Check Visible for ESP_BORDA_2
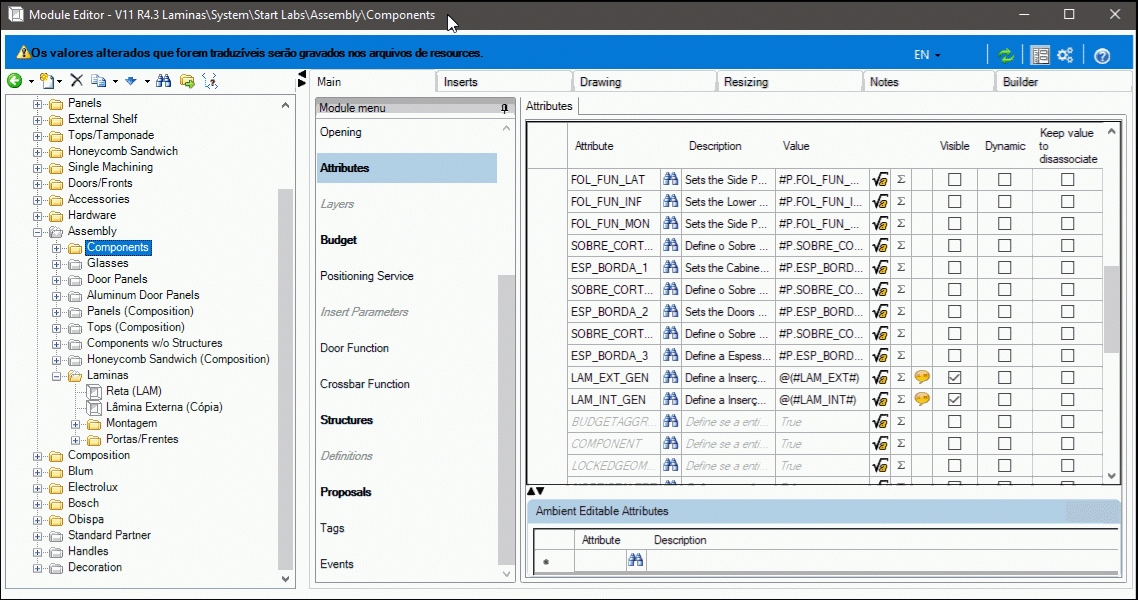This screenshot has height=600, width=1138. pos(954,311)
